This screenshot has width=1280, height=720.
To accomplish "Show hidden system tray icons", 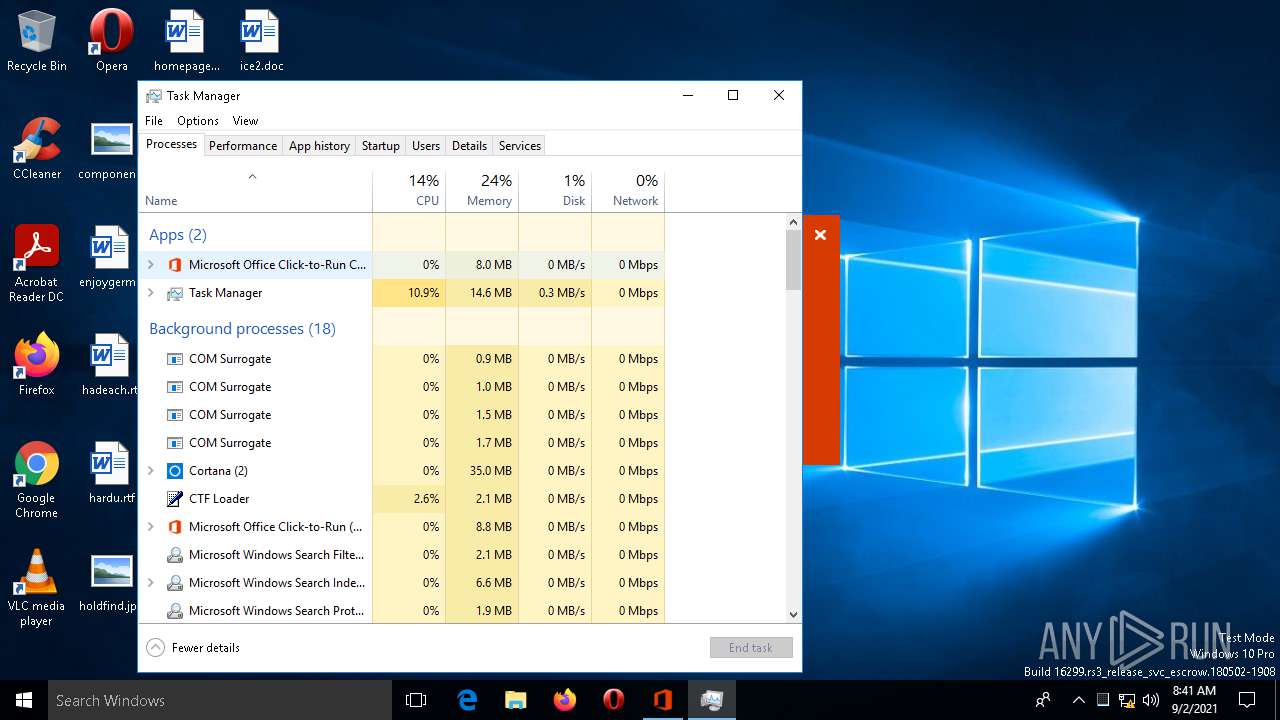I will coord(1079,700).
